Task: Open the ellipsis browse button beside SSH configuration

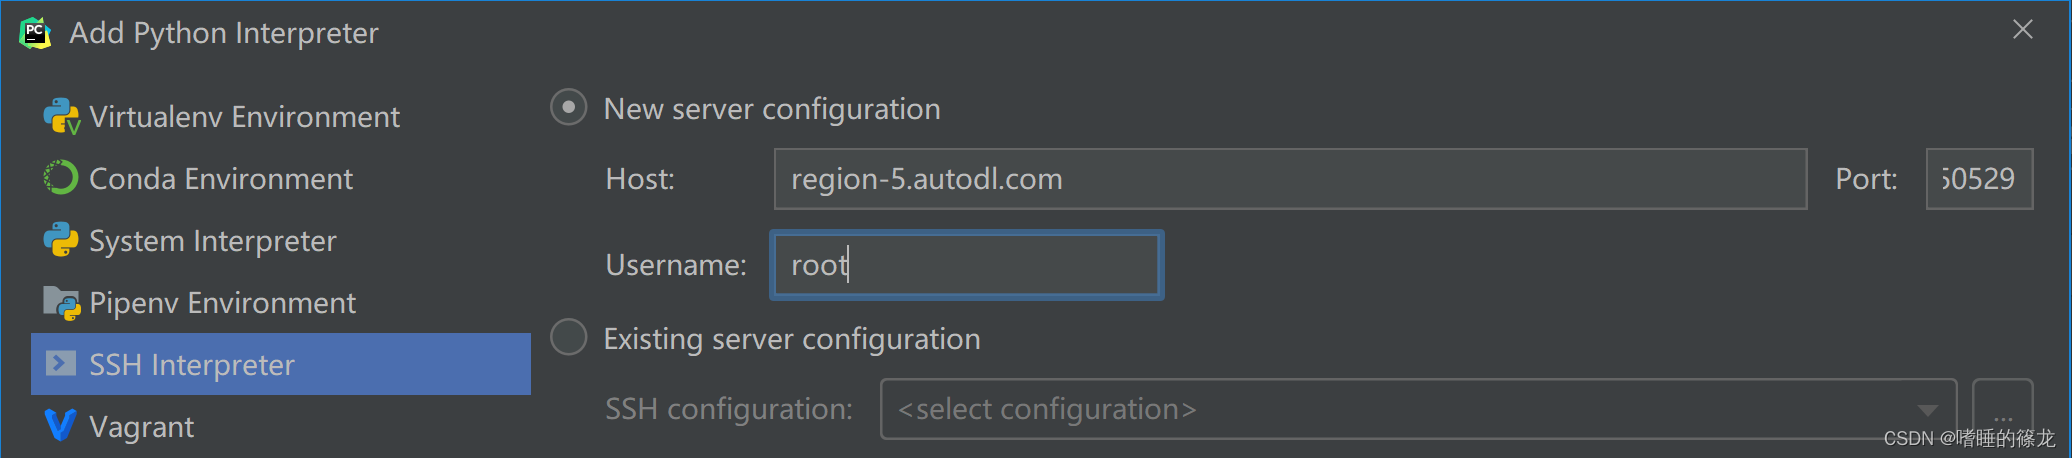Action: [2002, 409]
